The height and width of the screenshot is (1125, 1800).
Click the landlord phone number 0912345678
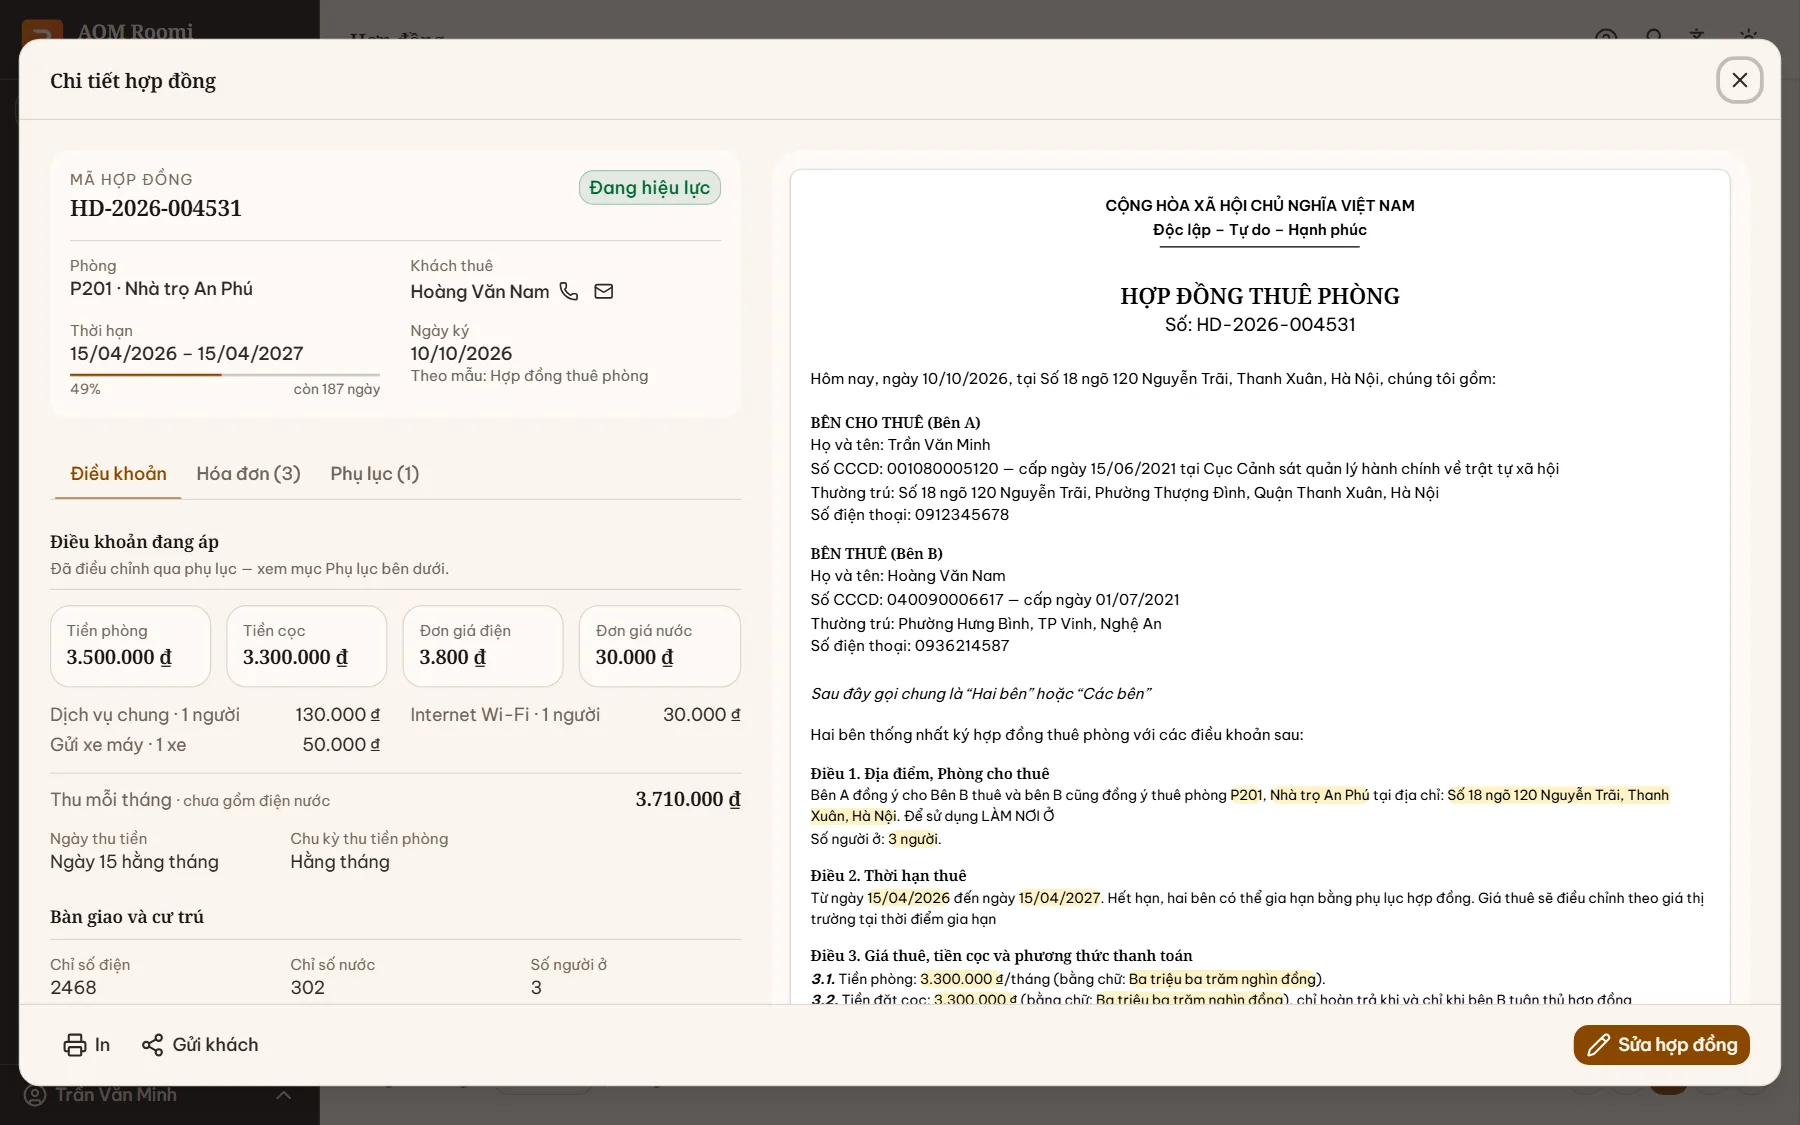click(x=962, y=515)
